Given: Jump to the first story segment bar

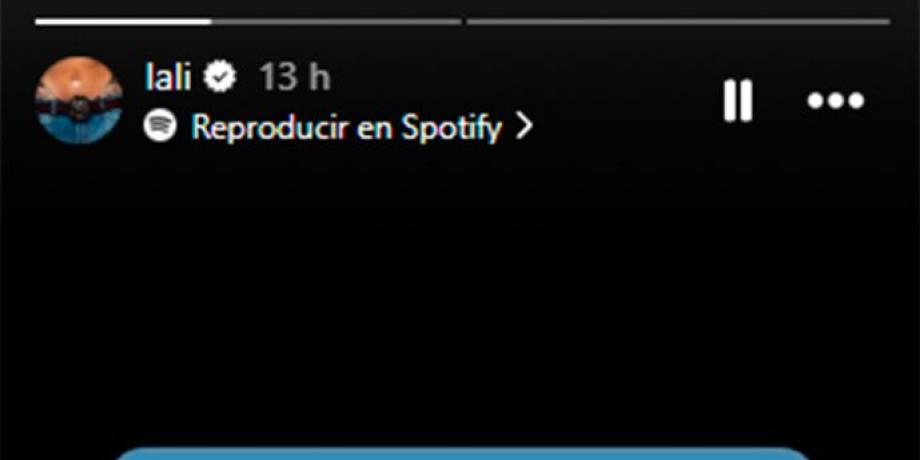Looking at the screenshot, I should (248, 22).
